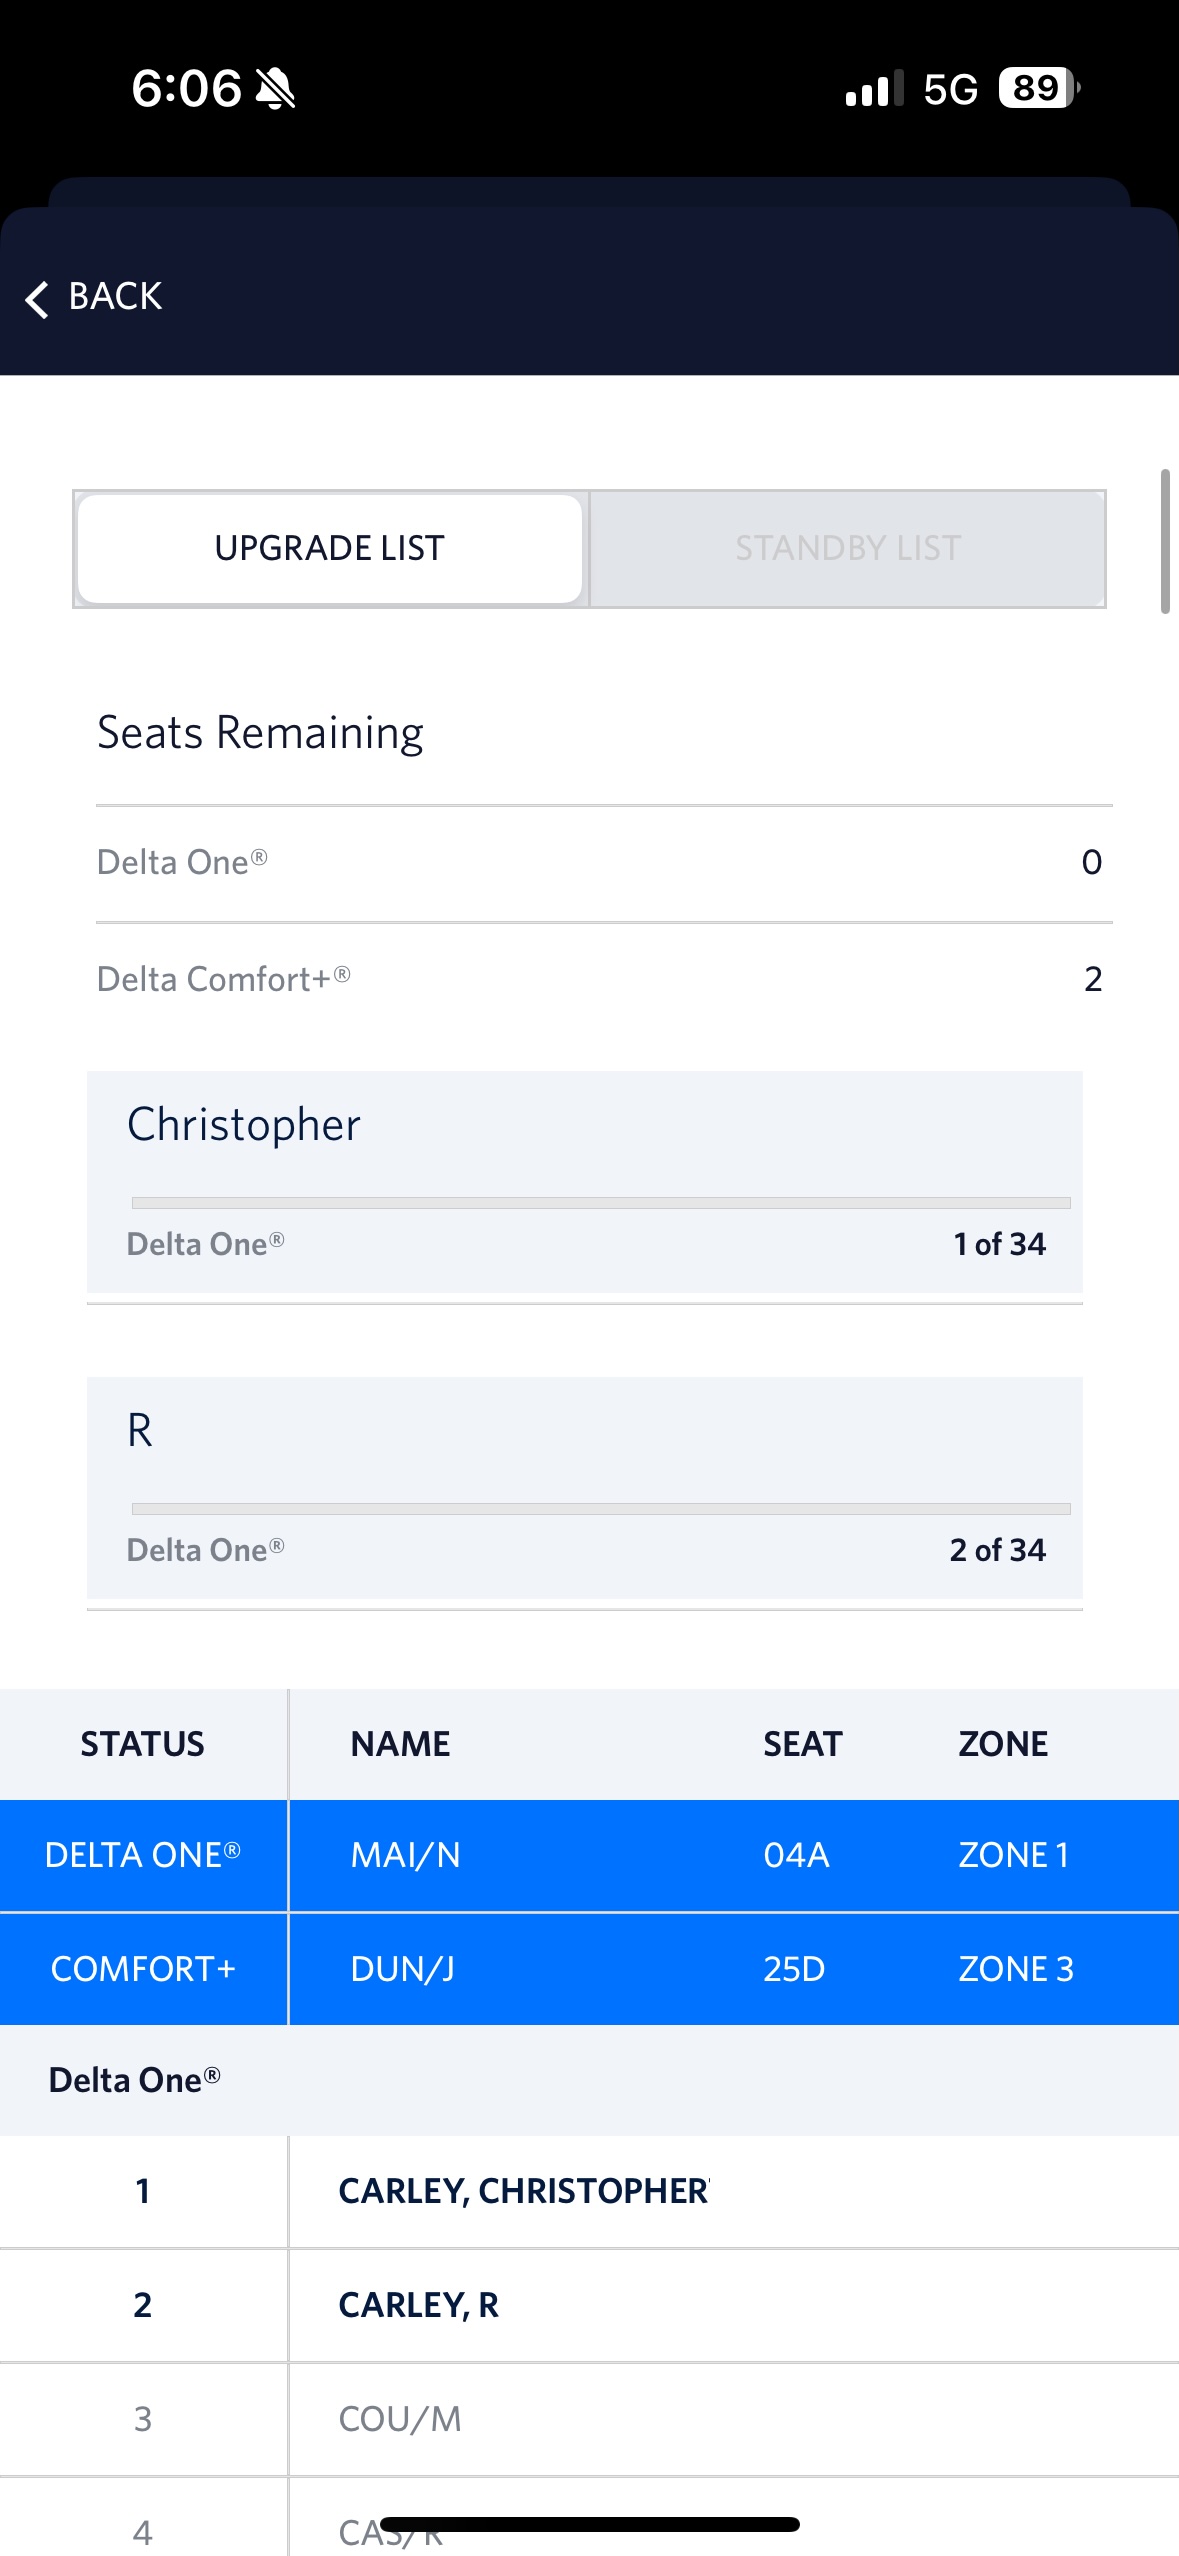Tap the CARLEY, R list entry
Viewport: 1179px width, 2556px height.
pyautogui.click(x=418, y=2305)
